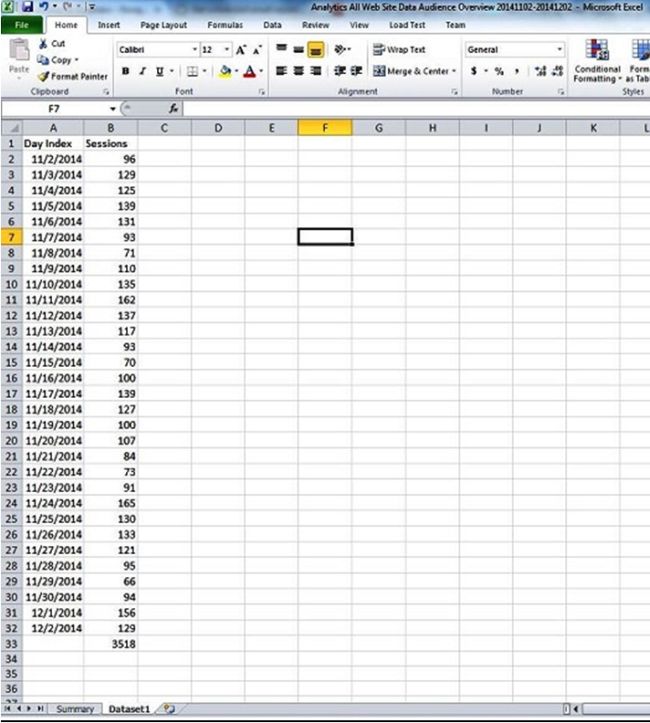This screenshot has height=723, width=650.
Task: Click the Insert Worksheet tab icon
Action: click(x=169, y=709)
